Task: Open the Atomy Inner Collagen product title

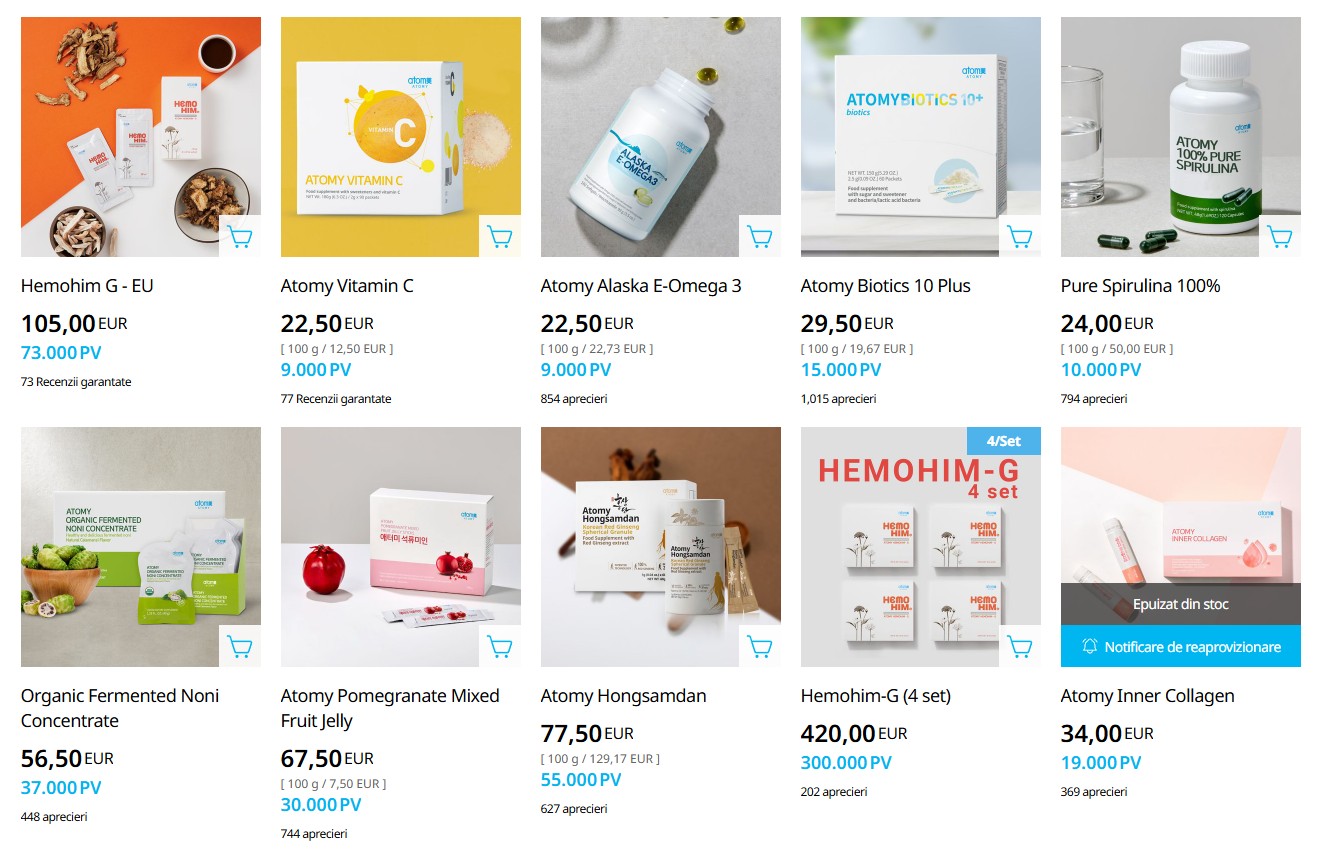Action: pos(1147,696)
